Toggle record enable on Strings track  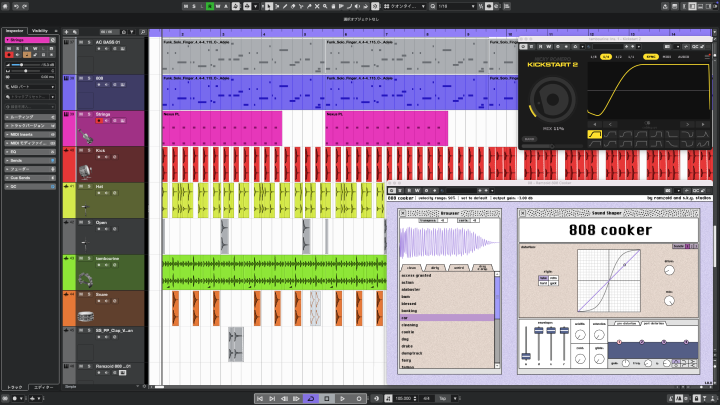tap(99, 121)
